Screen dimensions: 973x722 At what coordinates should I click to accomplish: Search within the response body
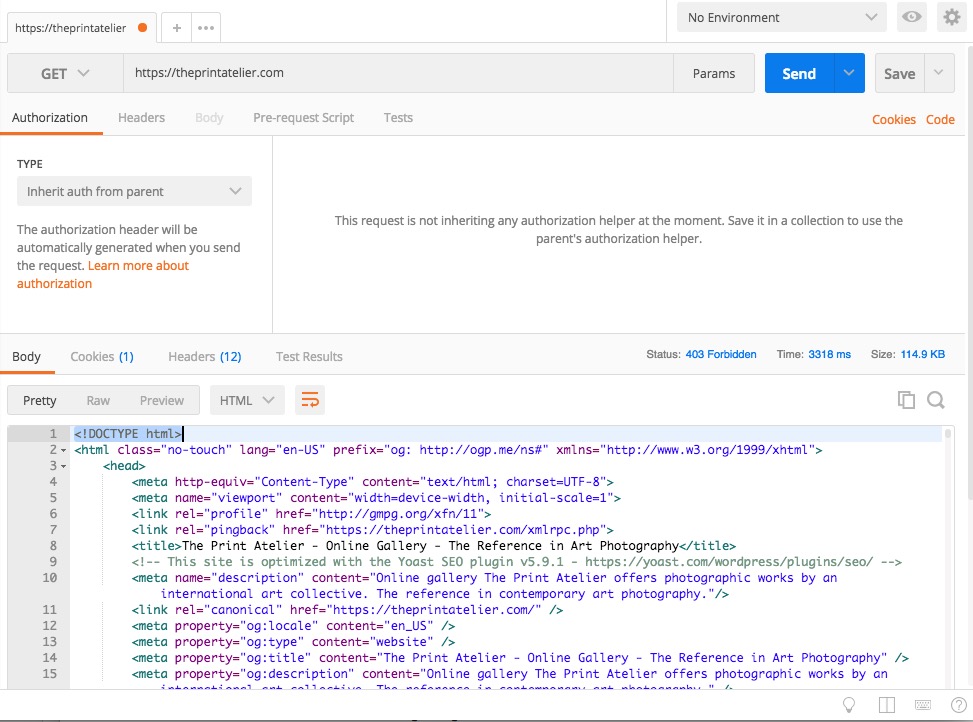coord(935,399)
